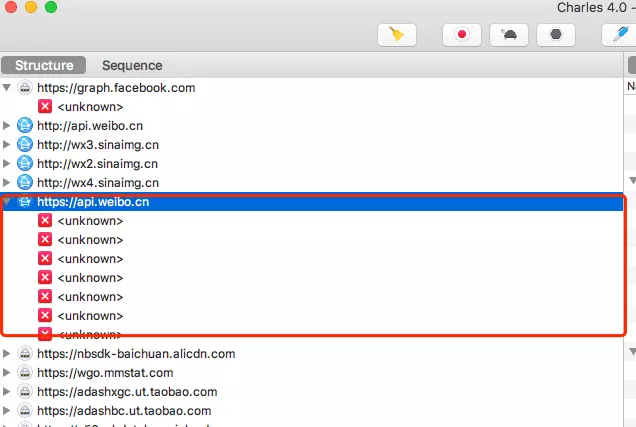Select the https://wgo.mmstat.com host row
The height and width of the screenshot is (427, 636).
click(312, 373)
